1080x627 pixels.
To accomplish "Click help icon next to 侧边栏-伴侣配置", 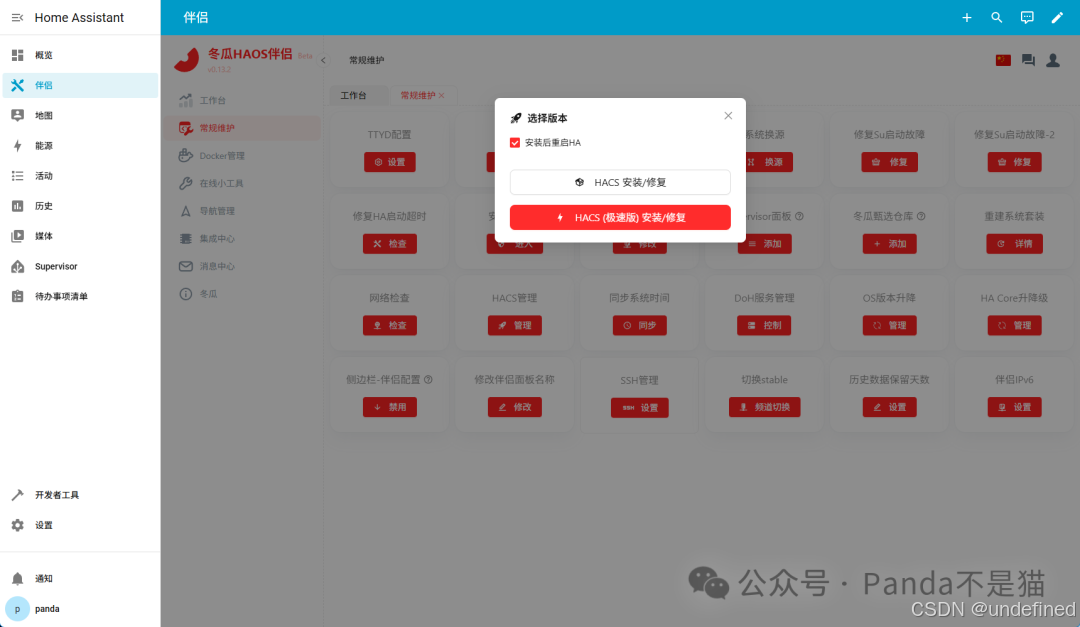I will pos(428,380).
